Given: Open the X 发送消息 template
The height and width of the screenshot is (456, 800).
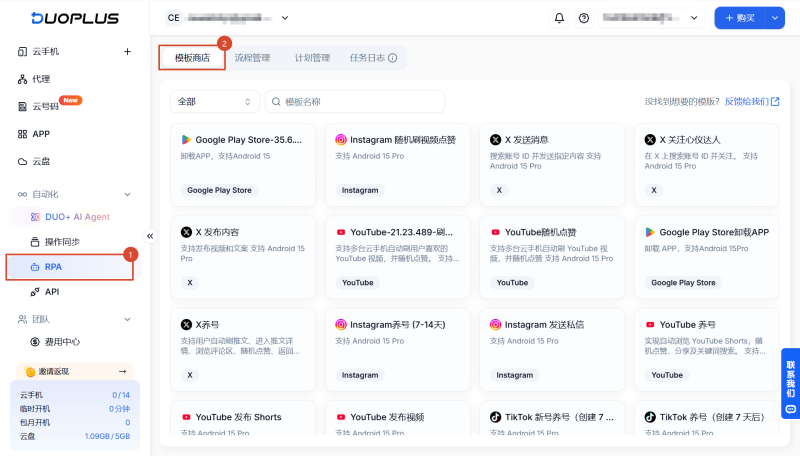Looking at the screenshot, I should pos(552,165).
